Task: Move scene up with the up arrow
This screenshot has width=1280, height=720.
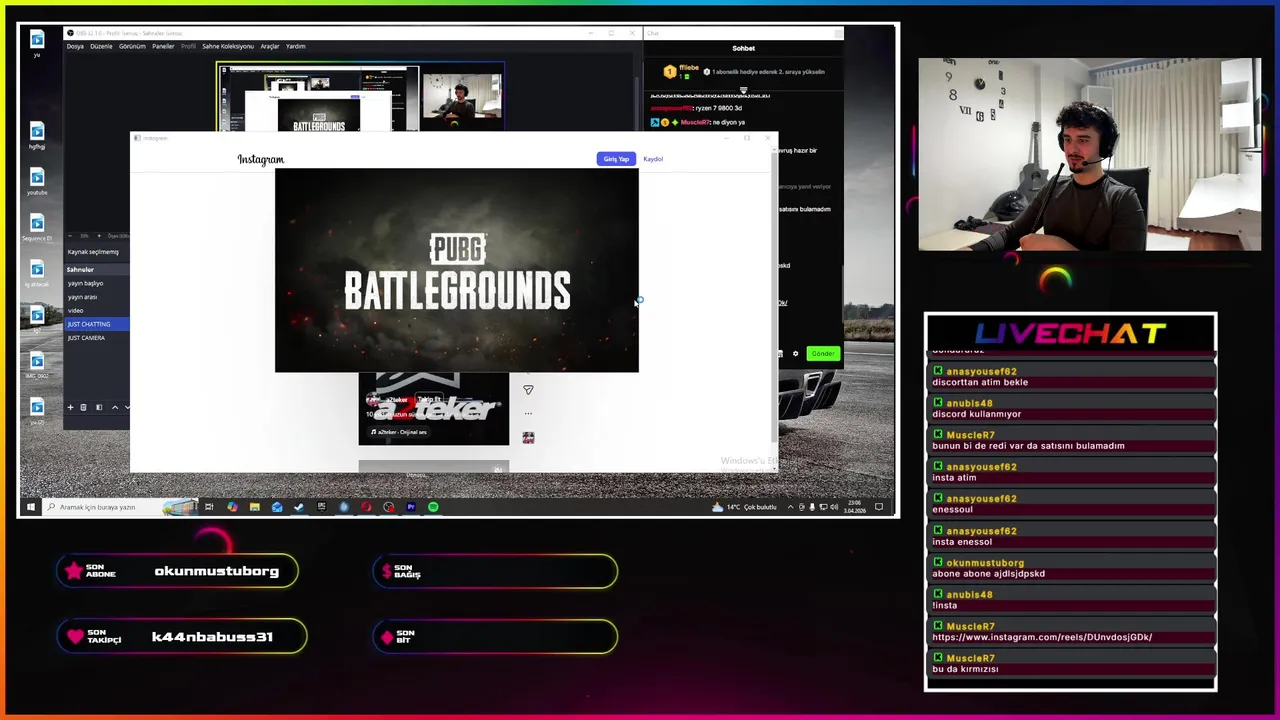Action: [x=115, y=407]
